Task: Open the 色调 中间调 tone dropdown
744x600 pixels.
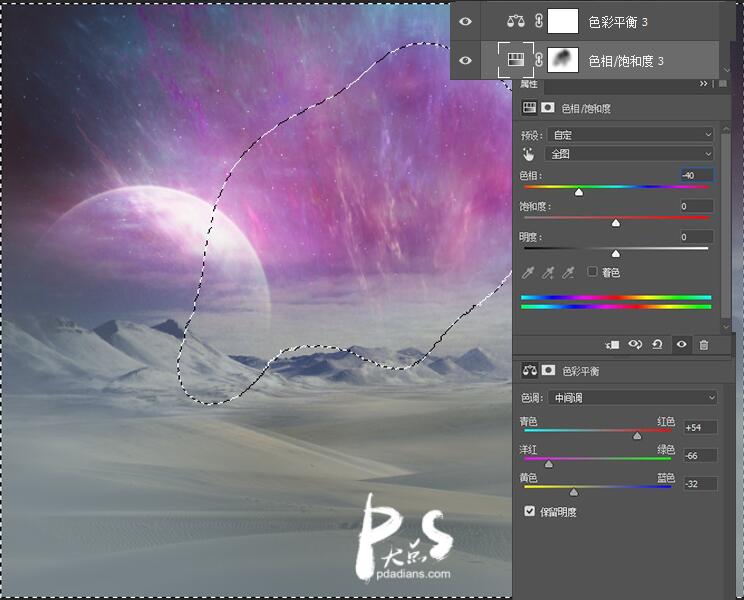Action: click(632, 397)
